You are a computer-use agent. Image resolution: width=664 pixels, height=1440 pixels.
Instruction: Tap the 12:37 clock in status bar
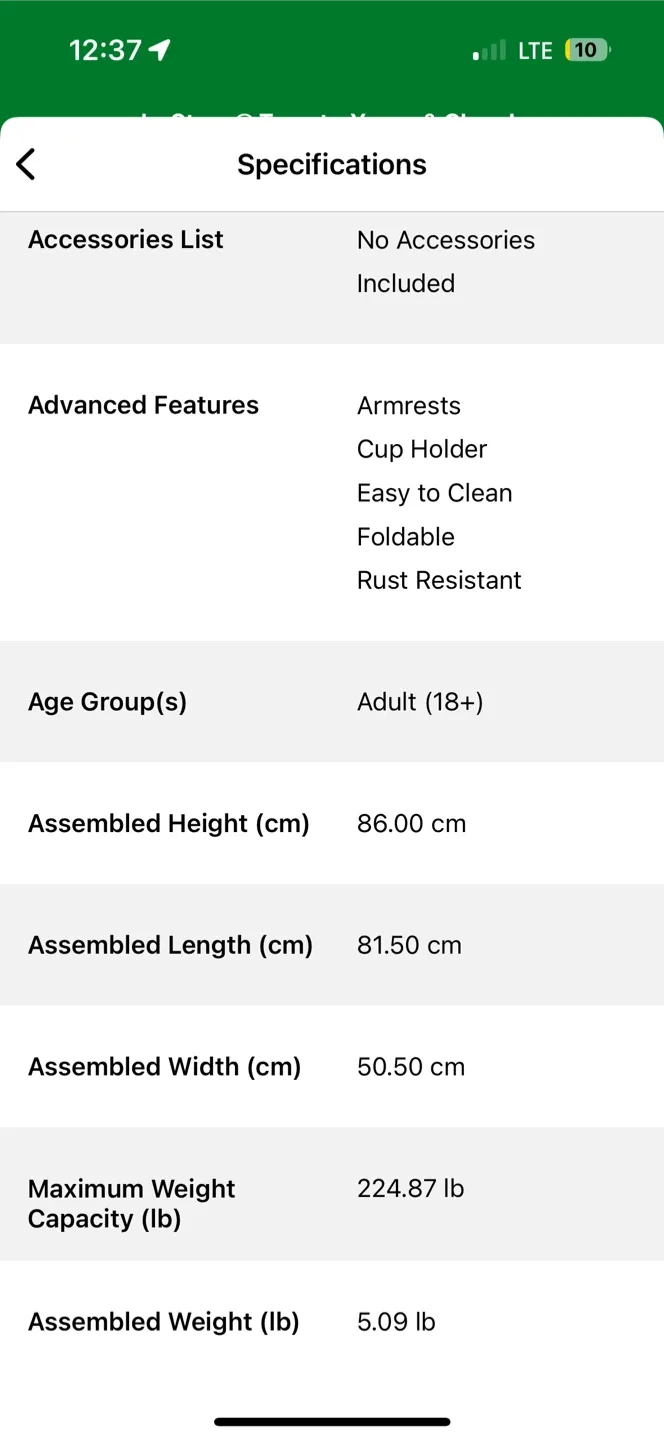(105, 50)
